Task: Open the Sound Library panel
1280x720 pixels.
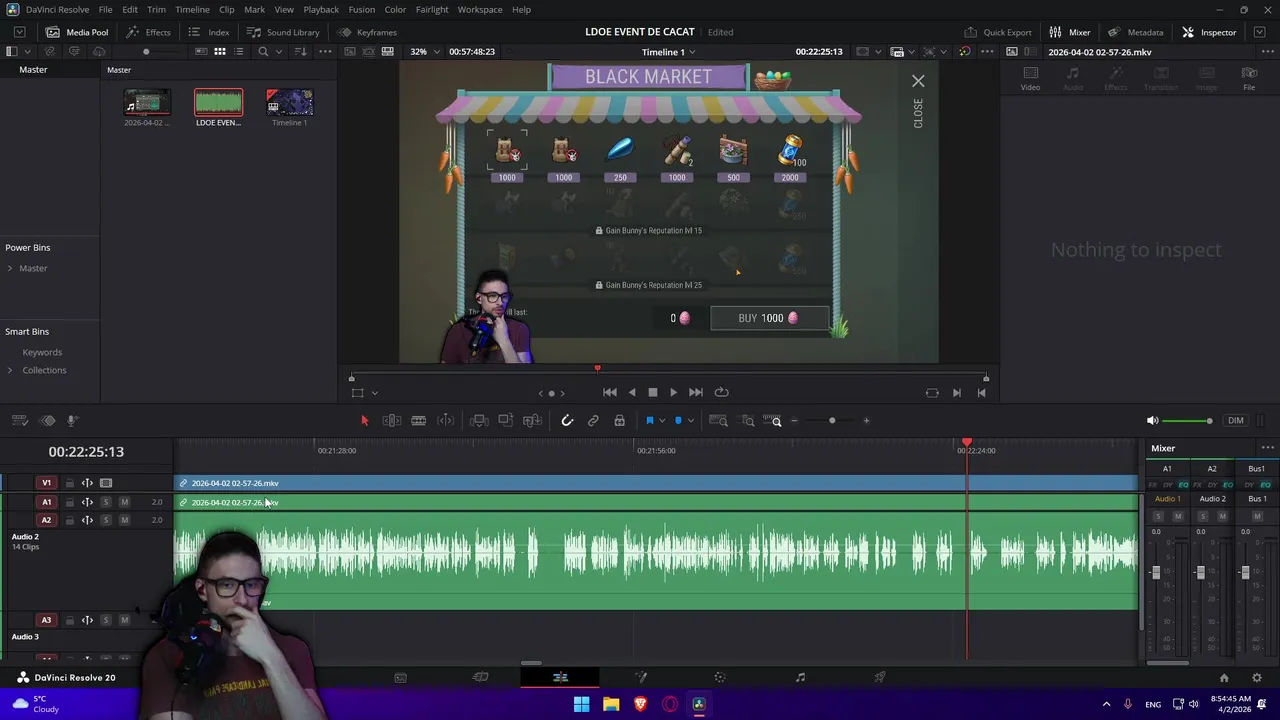Action: 283,32
